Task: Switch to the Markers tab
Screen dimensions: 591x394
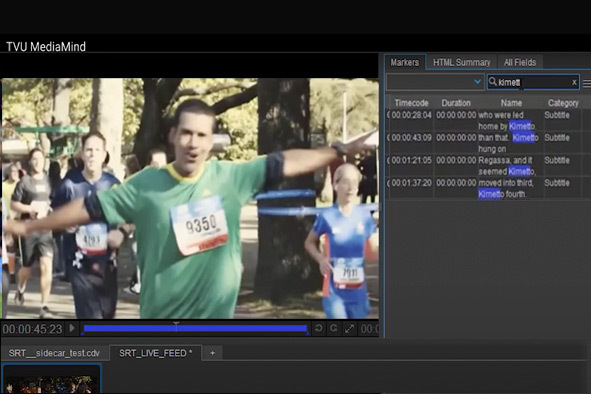Action: [404, 62]
